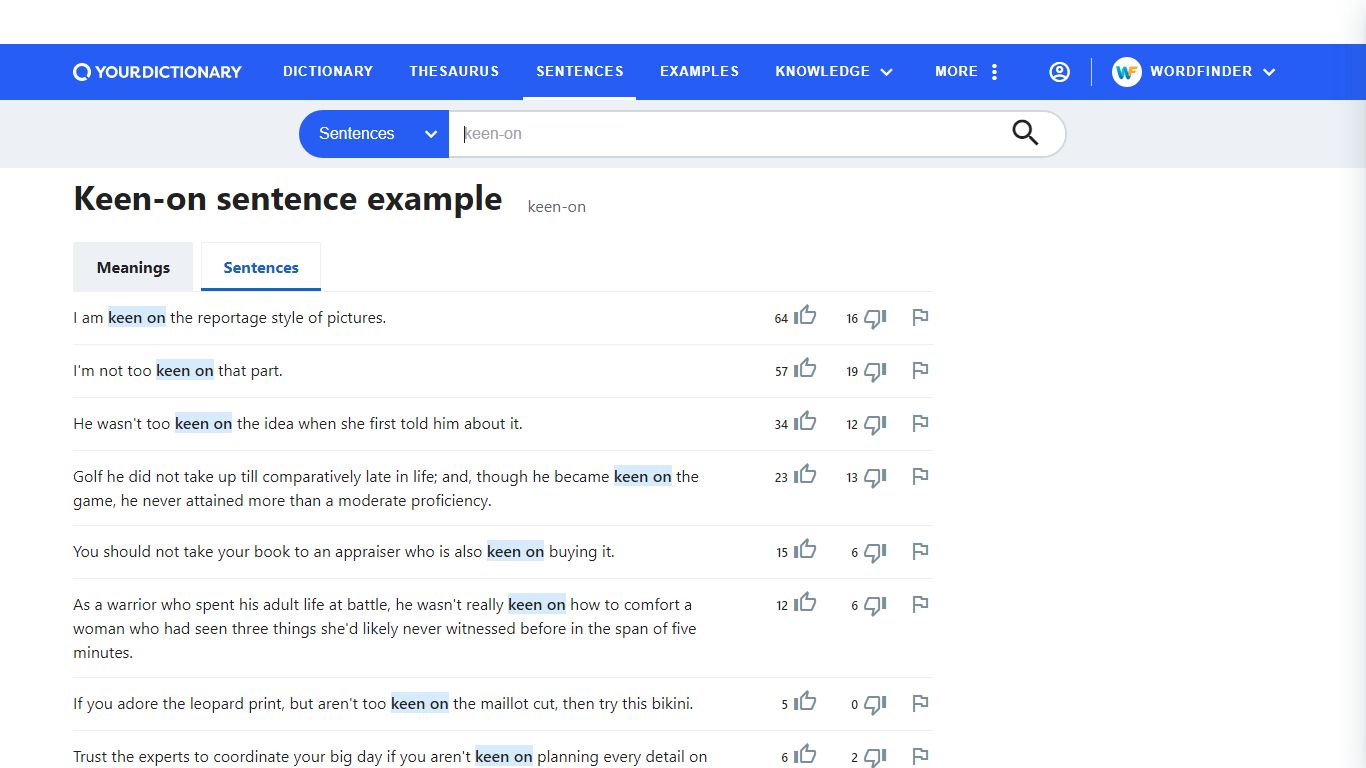Click the YourDictionary logo
Screen dimensions: 1366x768
coord(158,72)
